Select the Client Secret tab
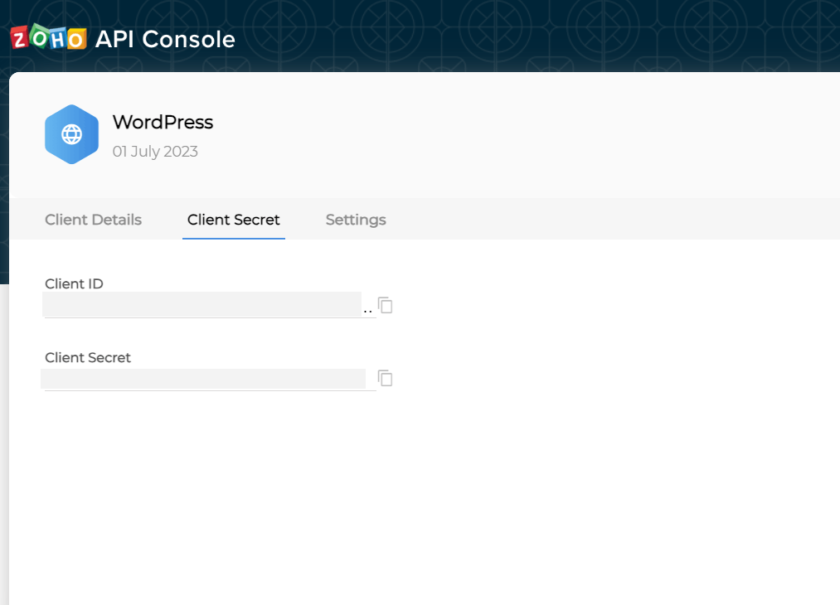840x605 pixels. pyautogui.click(x=234, y=220)
